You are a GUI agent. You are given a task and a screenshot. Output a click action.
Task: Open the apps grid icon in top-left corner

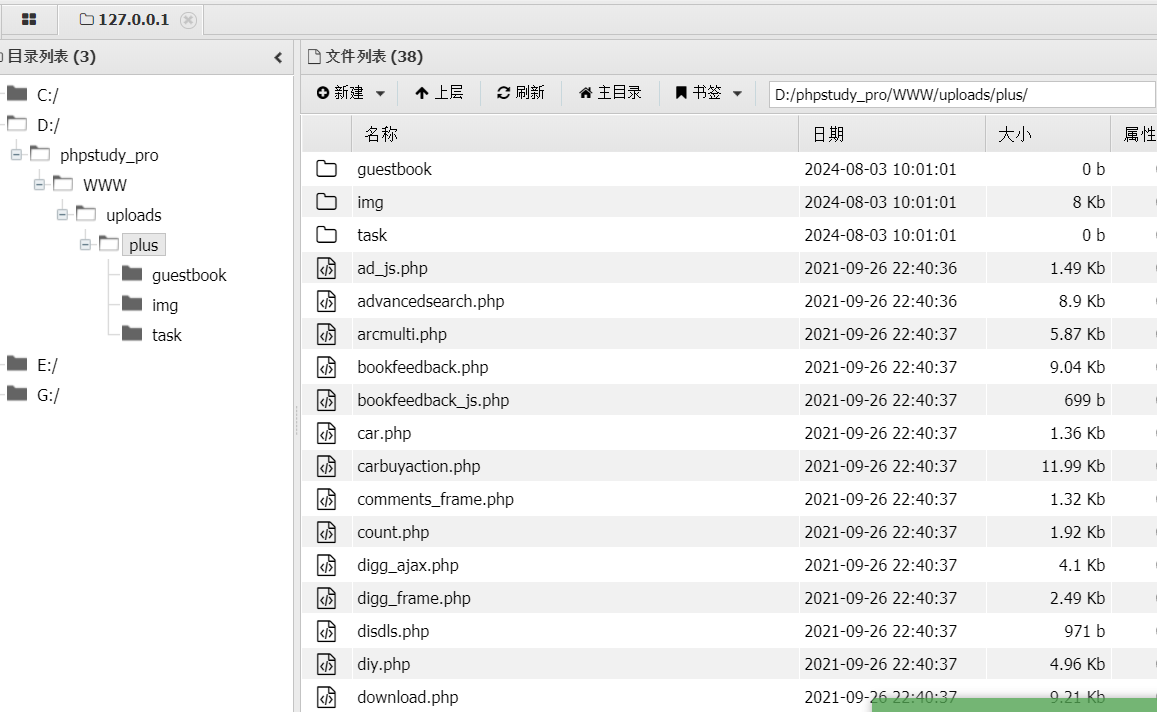(x=29, y=18)
